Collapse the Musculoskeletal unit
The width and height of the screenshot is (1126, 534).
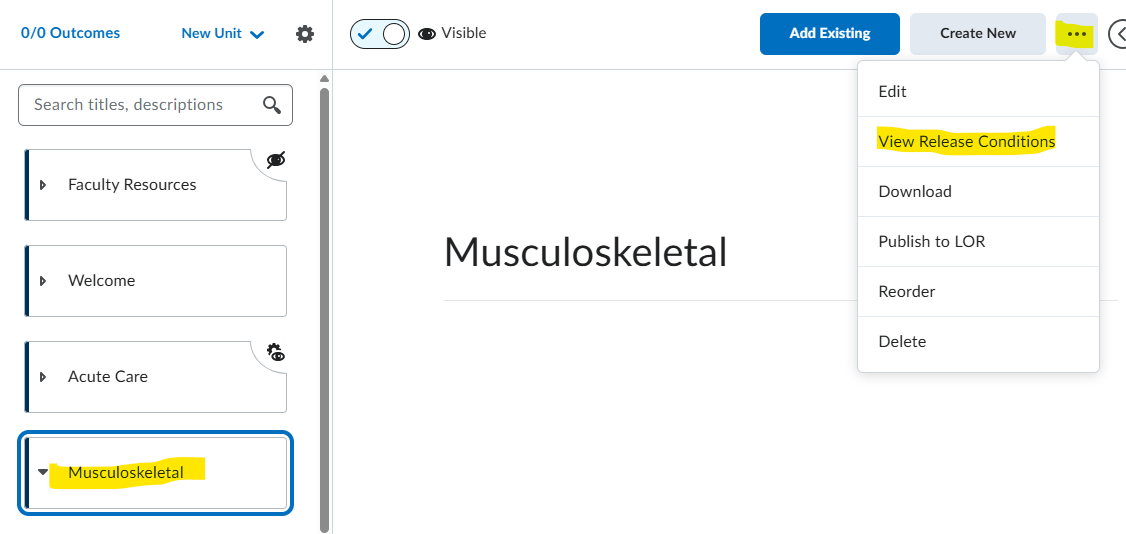click(43, 472)
